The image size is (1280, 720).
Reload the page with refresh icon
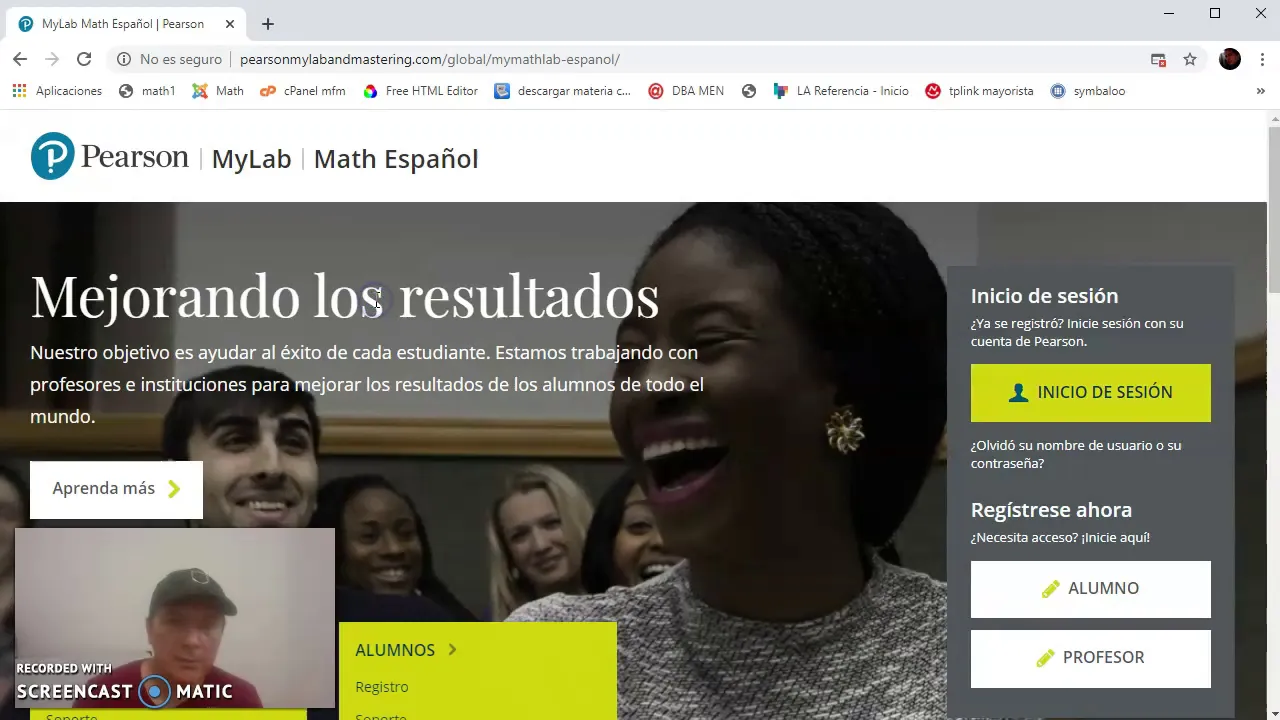click(x=84, y=59)
